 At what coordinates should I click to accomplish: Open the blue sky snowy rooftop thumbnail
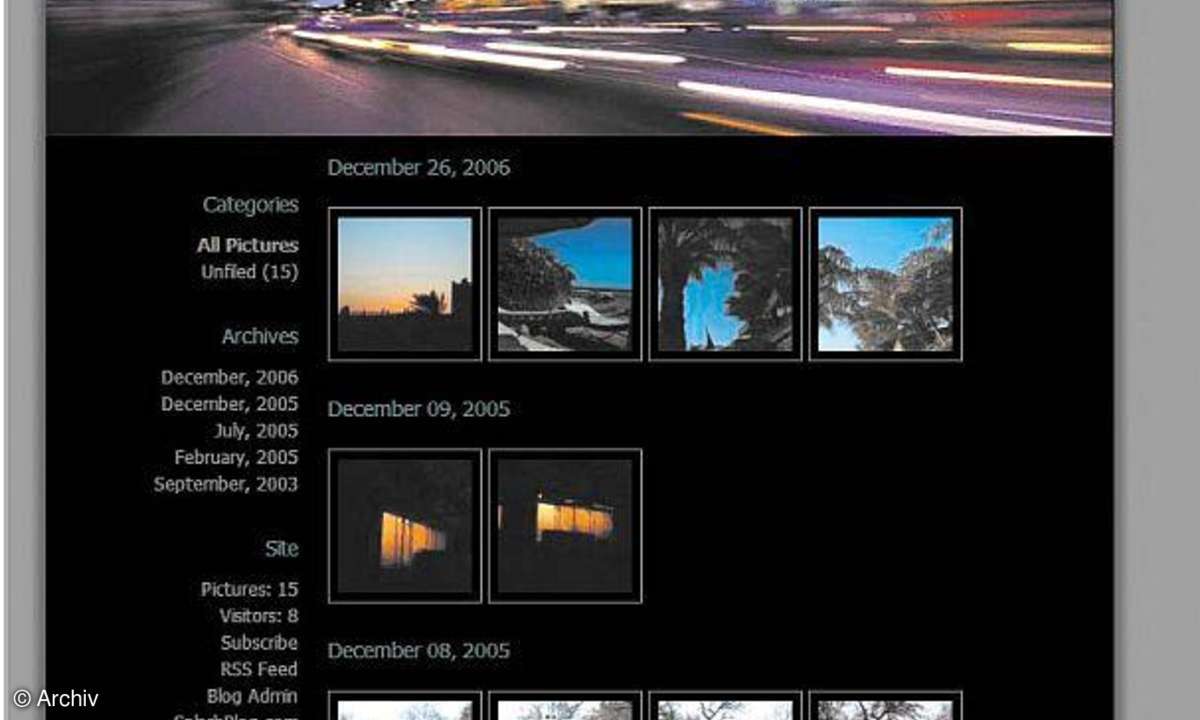click(x=565, y=284)
